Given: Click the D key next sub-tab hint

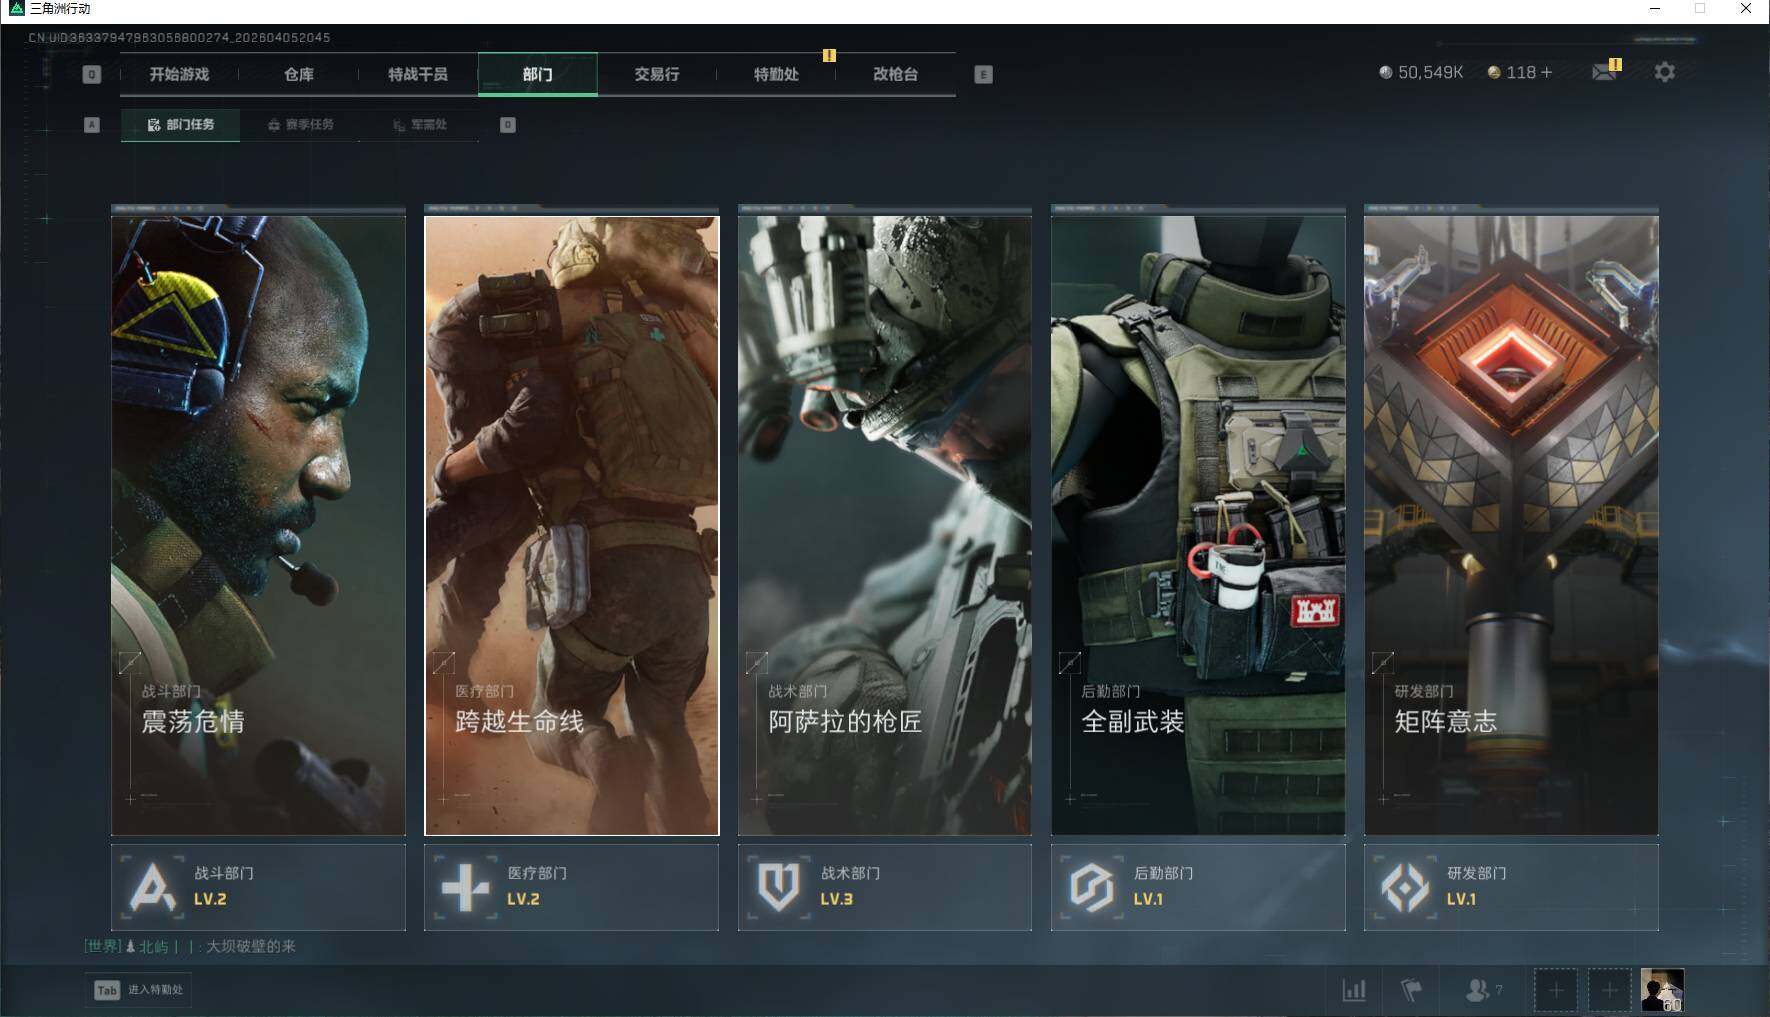Looking at the screenshot, I should pos(508,125).
